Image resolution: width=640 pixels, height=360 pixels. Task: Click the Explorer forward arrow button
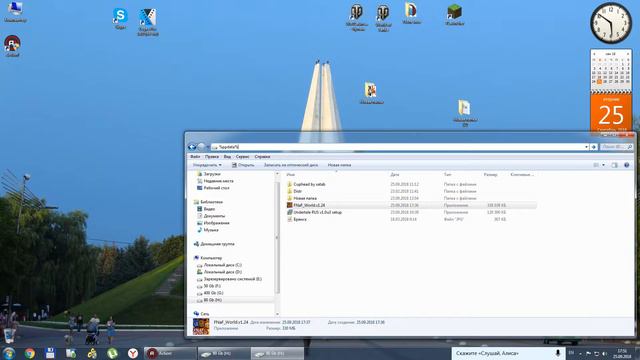(x=201, y=147)
